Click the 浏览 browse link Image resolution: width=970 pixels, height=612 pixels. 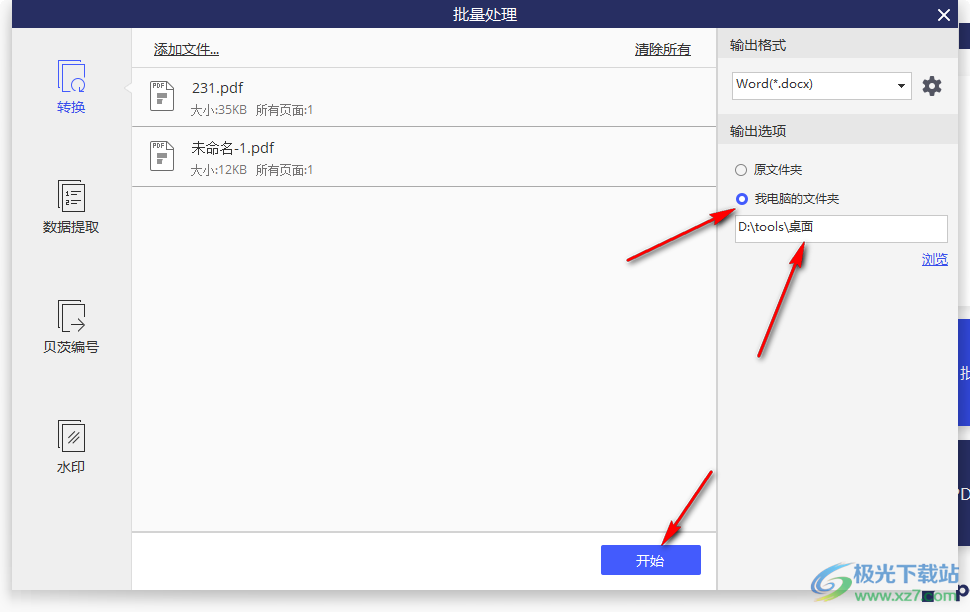[x=934, y=260]
